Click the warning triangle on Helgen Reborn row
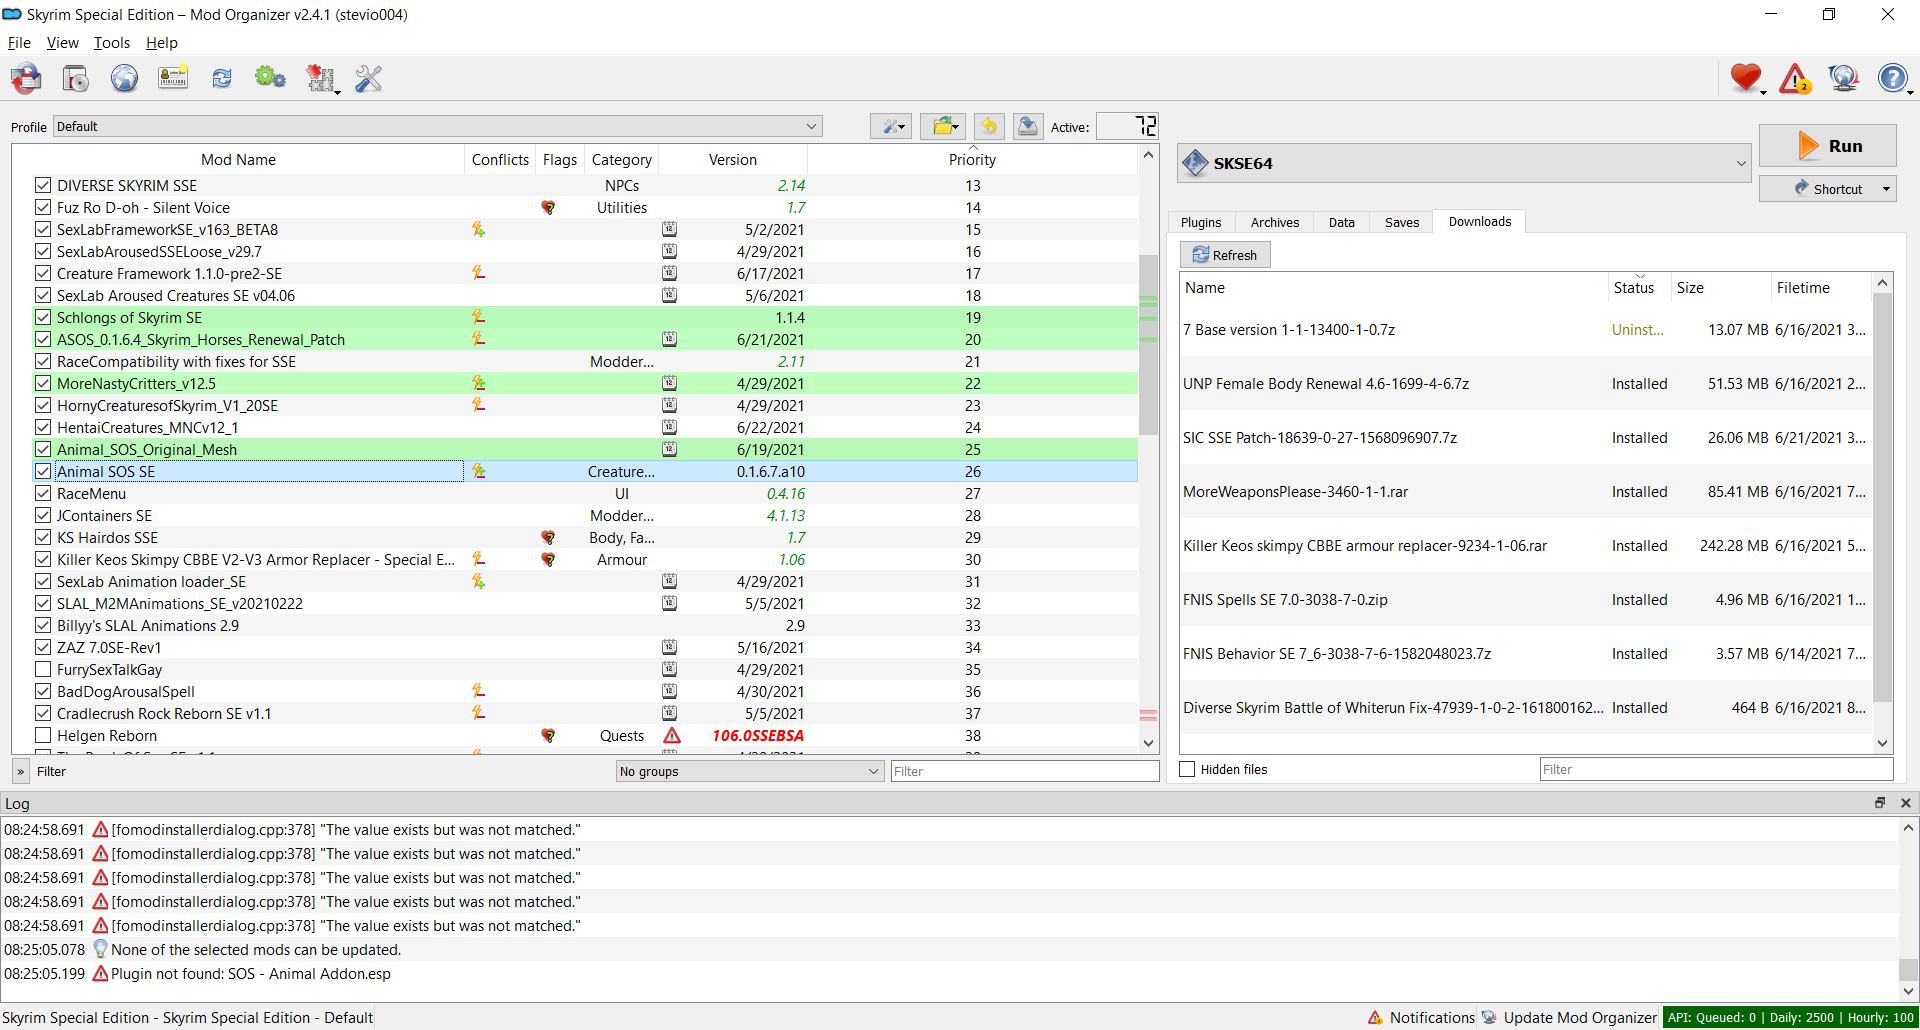 (x=672, y=735)
